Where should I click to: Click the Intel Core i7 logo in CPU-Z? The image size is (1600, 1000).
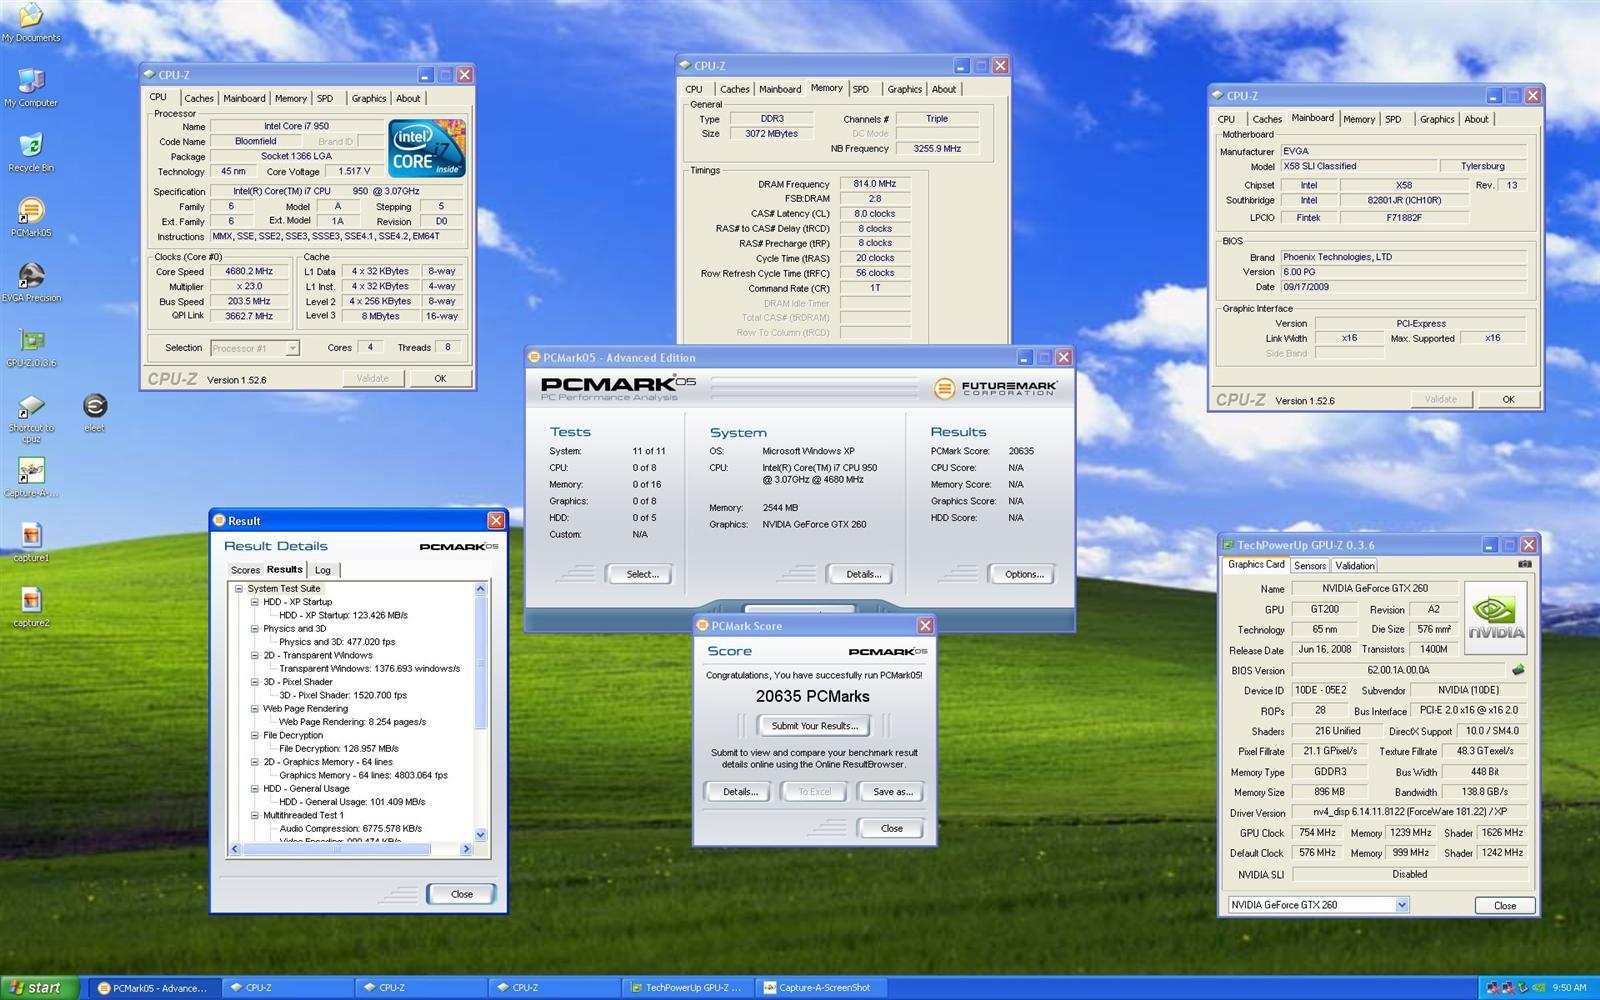tap(427, 147)
